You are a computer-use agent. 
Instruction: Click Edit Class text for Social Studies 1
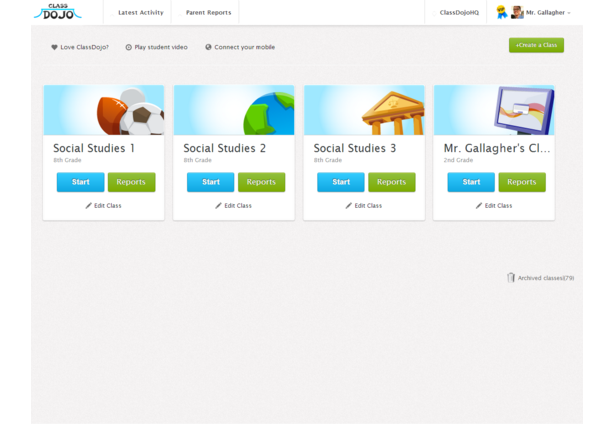pos(108,206)
